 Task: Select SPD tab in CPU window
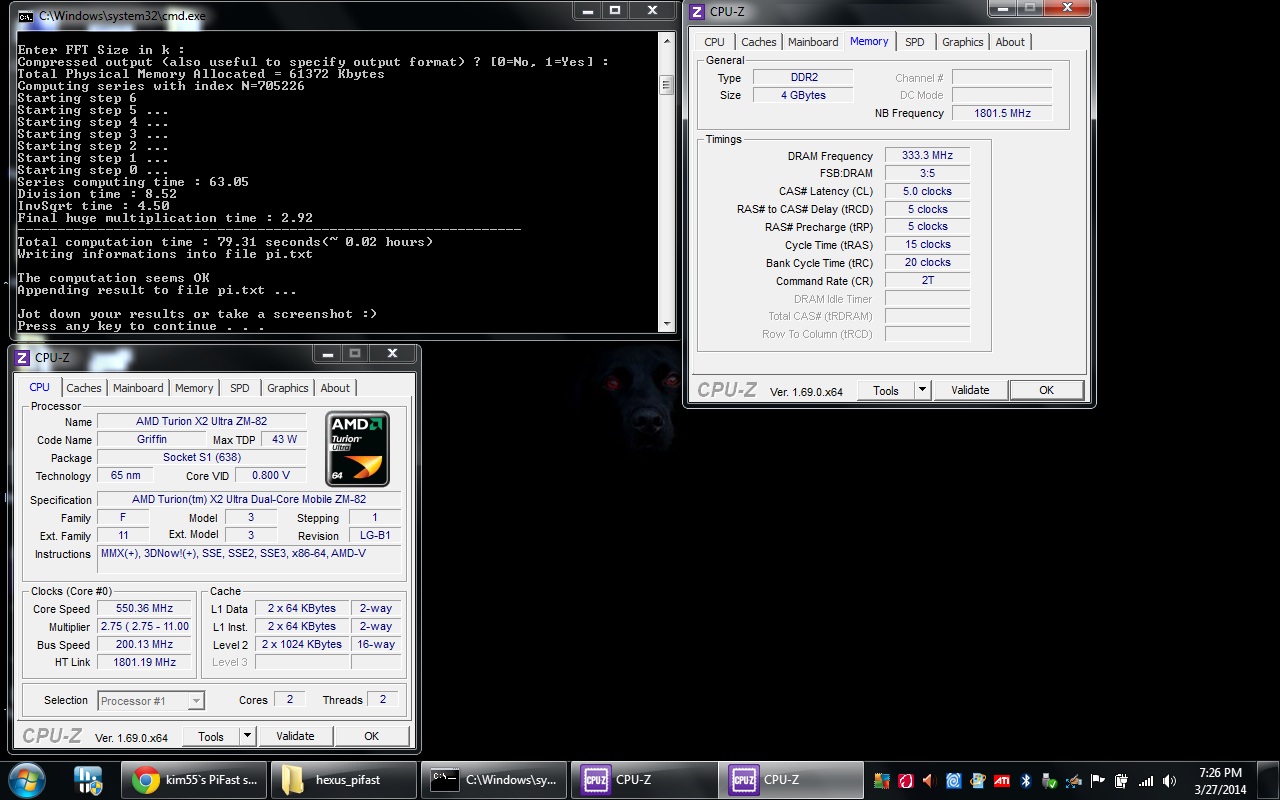click(x=240, y=388)
